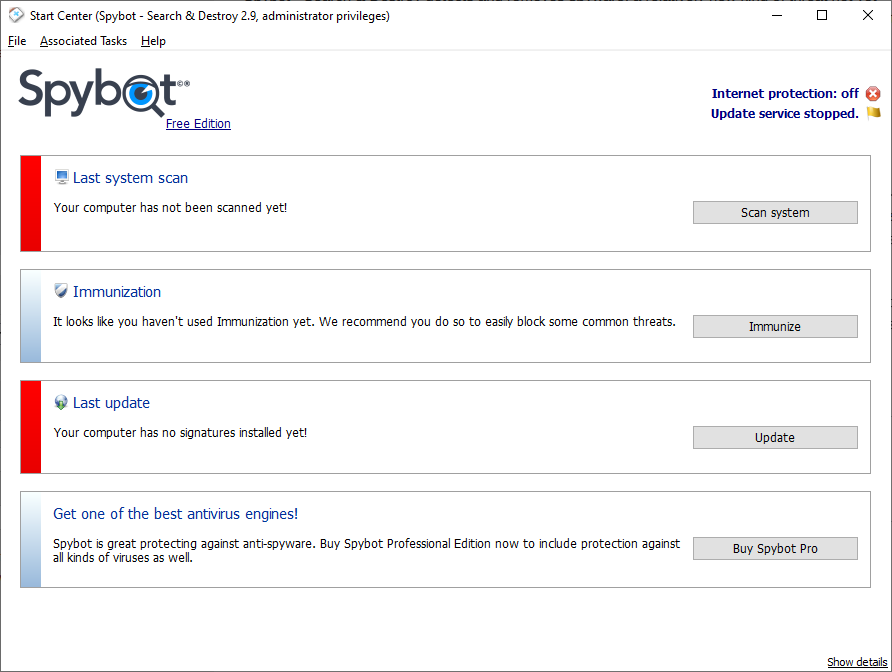Start a scan with Scan system button
The image size is (892, 672).
775,212
